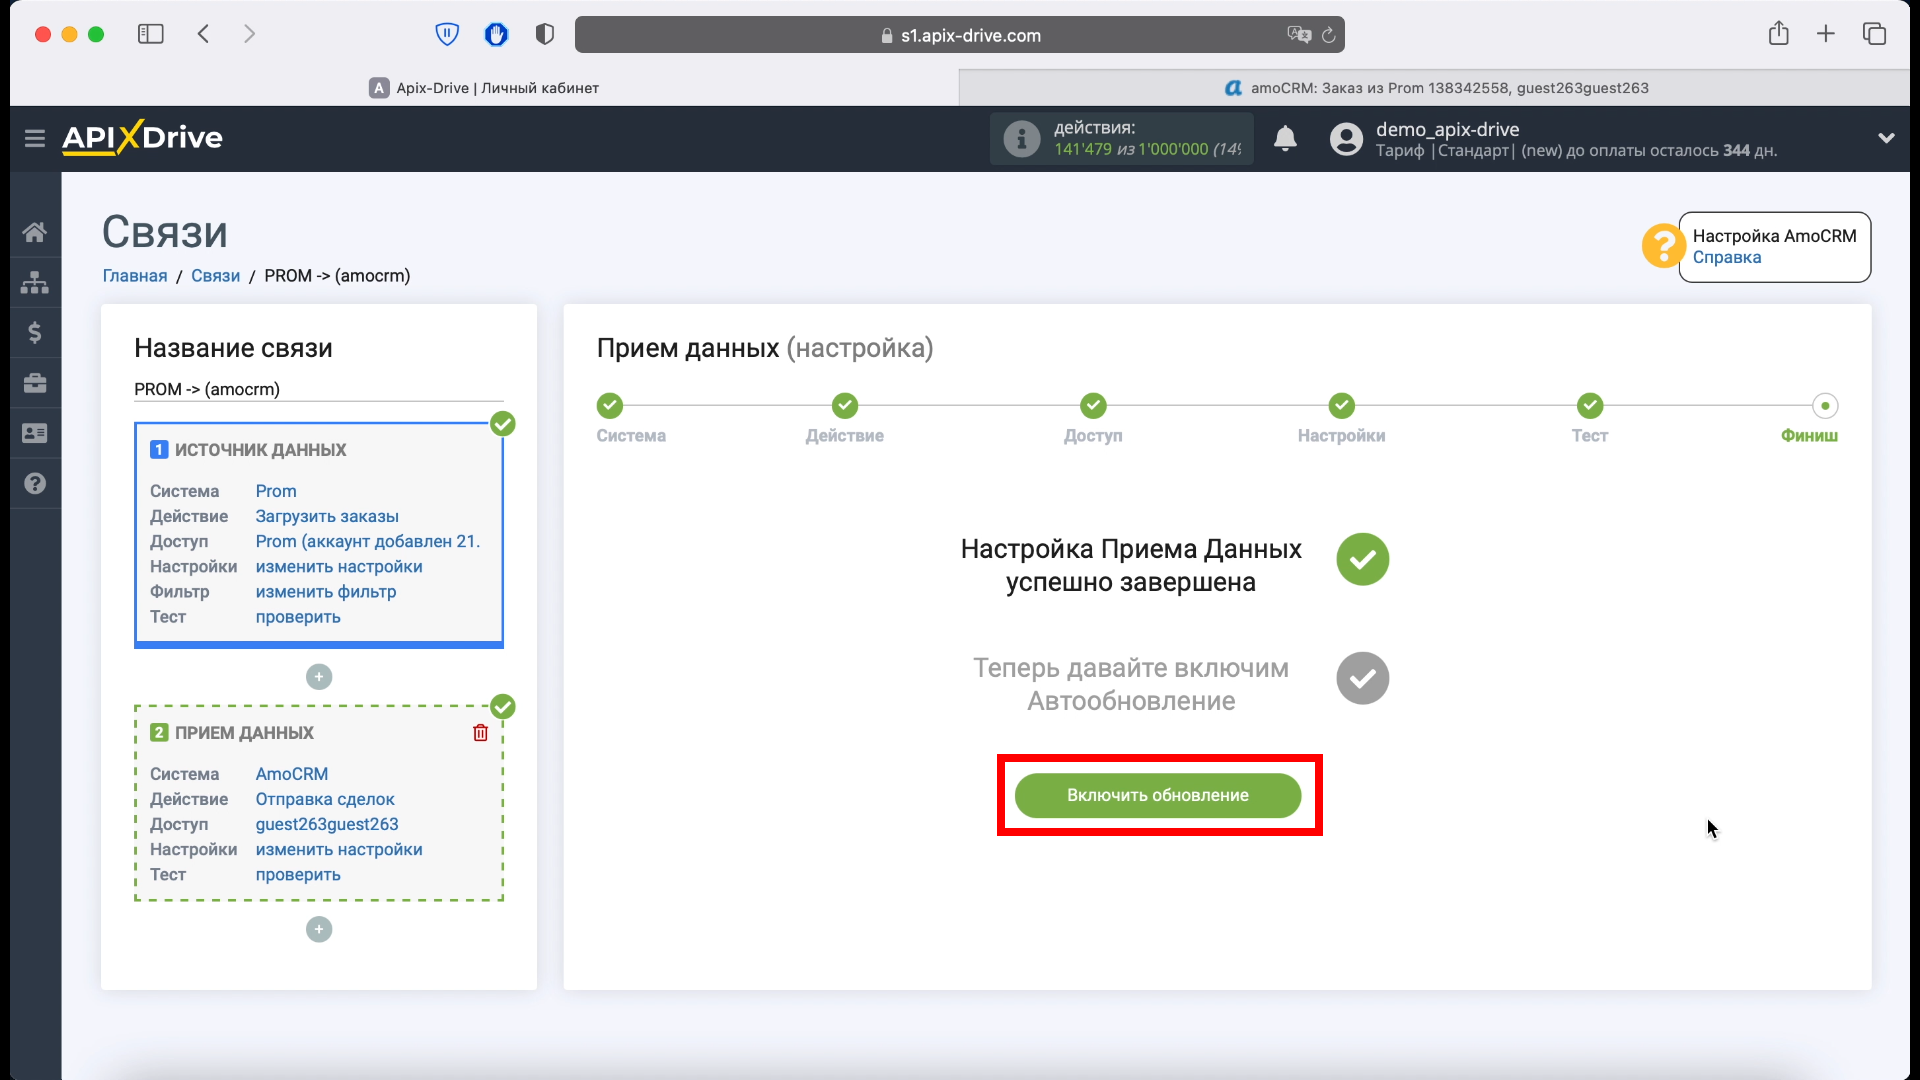Switch to the amoCRM Заказ из Prom tab
1920x1080 pixels.
tap(1435, 88)
